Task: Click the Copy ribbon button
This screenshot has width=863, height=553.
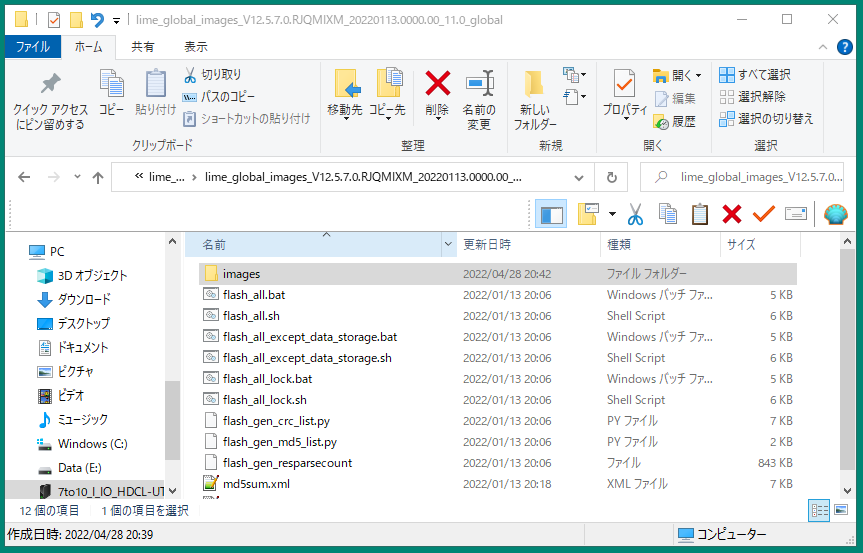Action: [x=112, y=92]
